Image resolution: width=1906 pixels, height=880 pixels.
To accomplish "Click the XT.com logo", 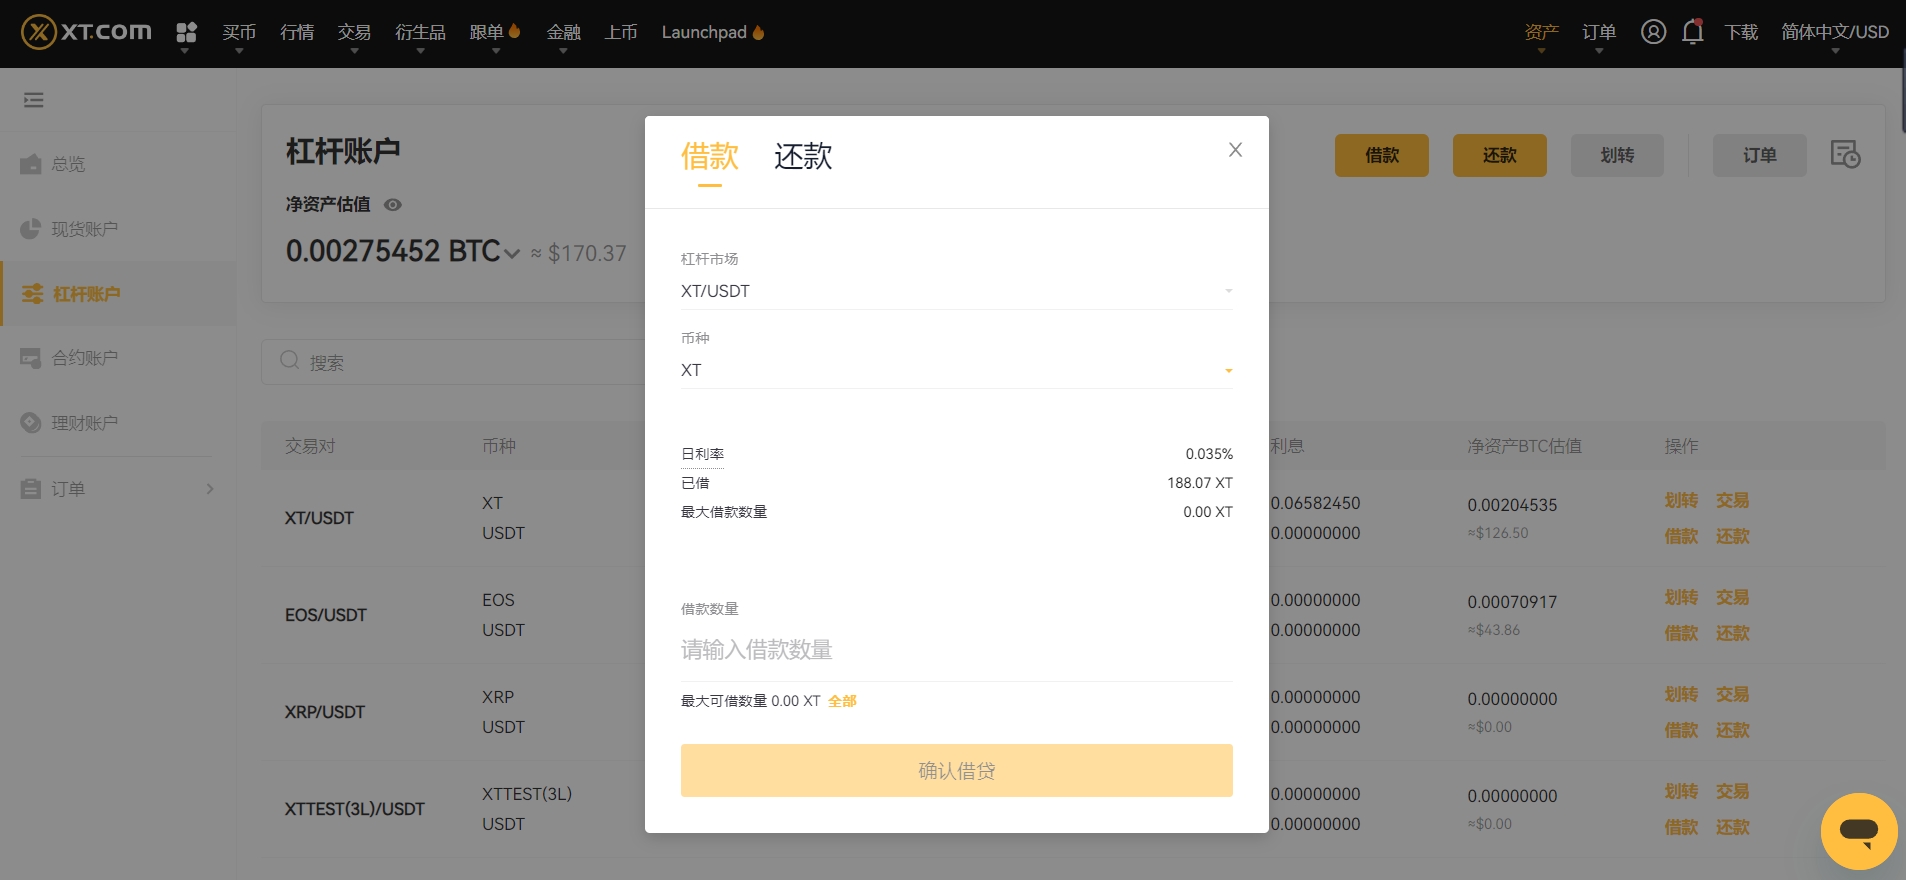I will click(86, 32).
